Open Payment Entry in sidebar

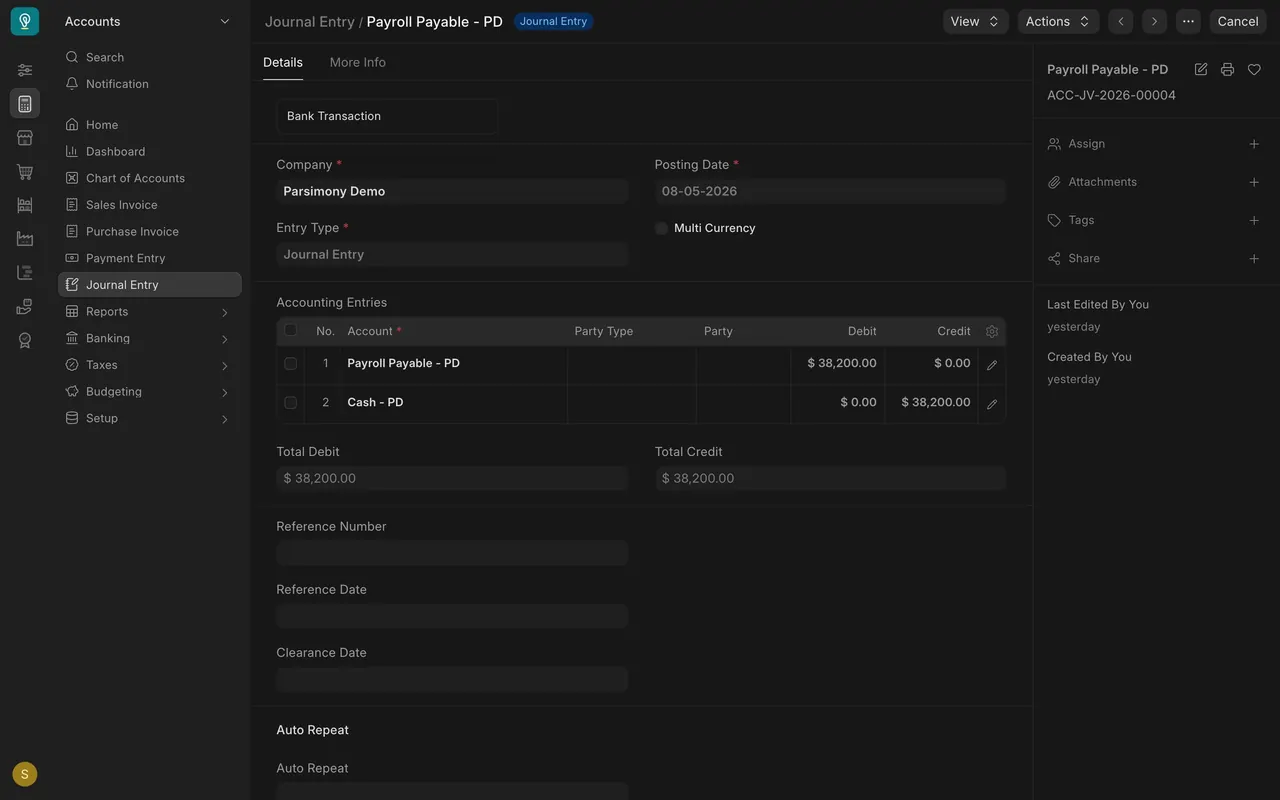coord(150,258)
